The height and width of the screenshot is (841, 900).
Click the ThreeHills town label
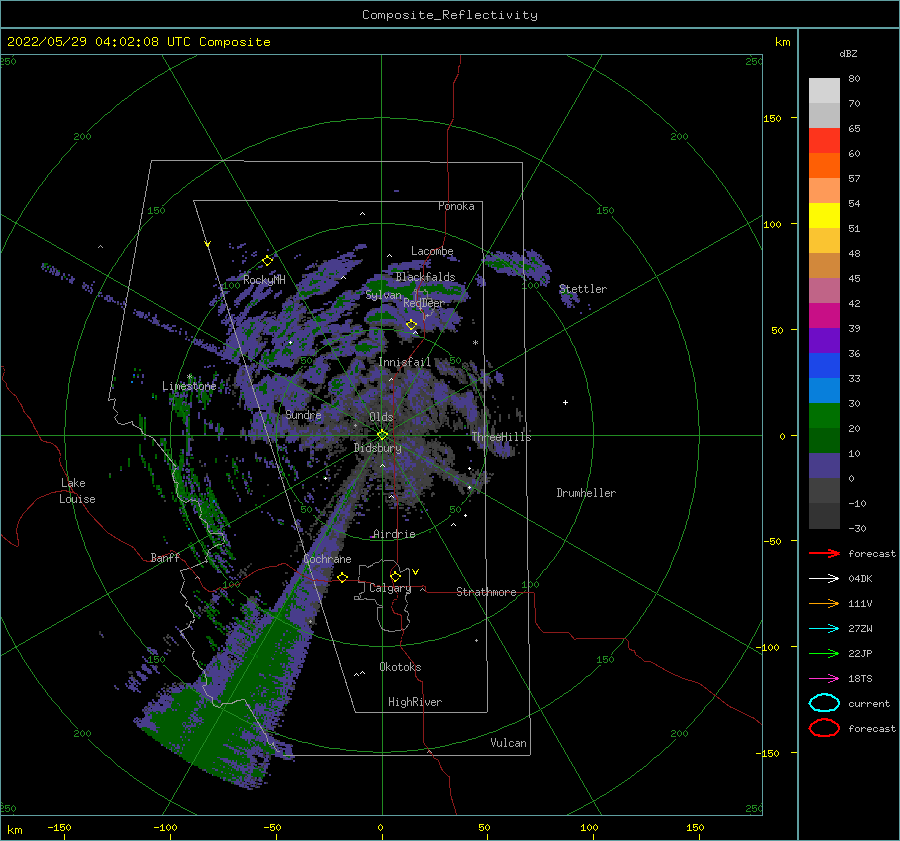pos(501,437)
